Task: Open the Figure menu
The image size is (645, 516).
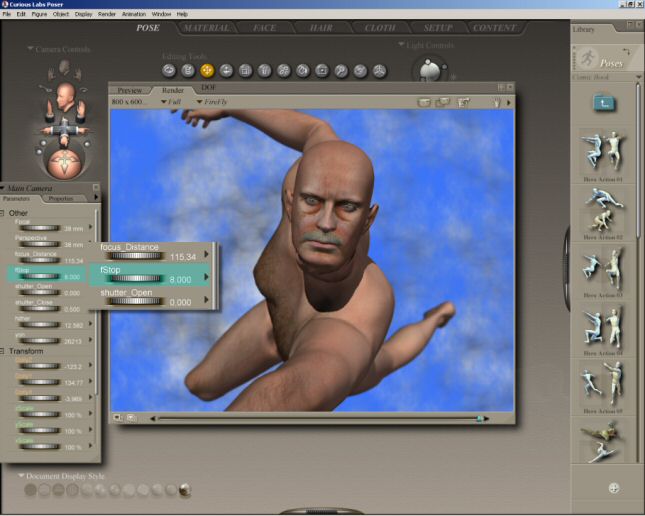Action: click(39, 14)
